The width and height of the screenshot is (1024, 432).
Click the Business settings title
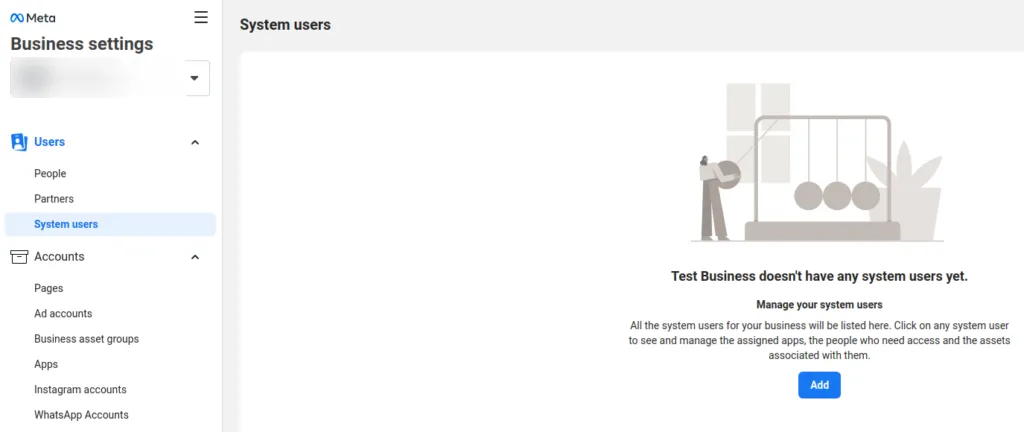pos(82,44)
